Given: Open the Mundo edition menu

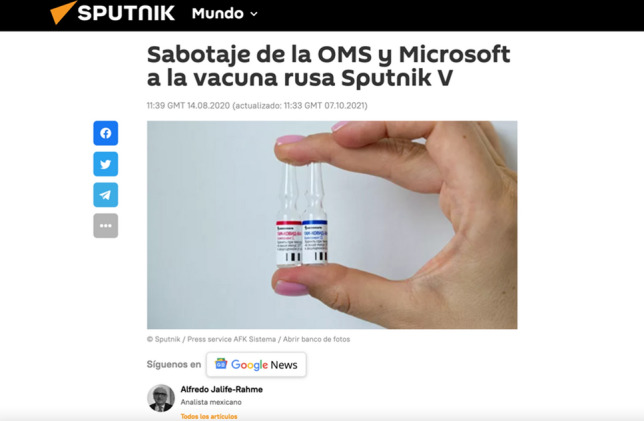Looking at the screenshot, I should [x=225, y=14].
